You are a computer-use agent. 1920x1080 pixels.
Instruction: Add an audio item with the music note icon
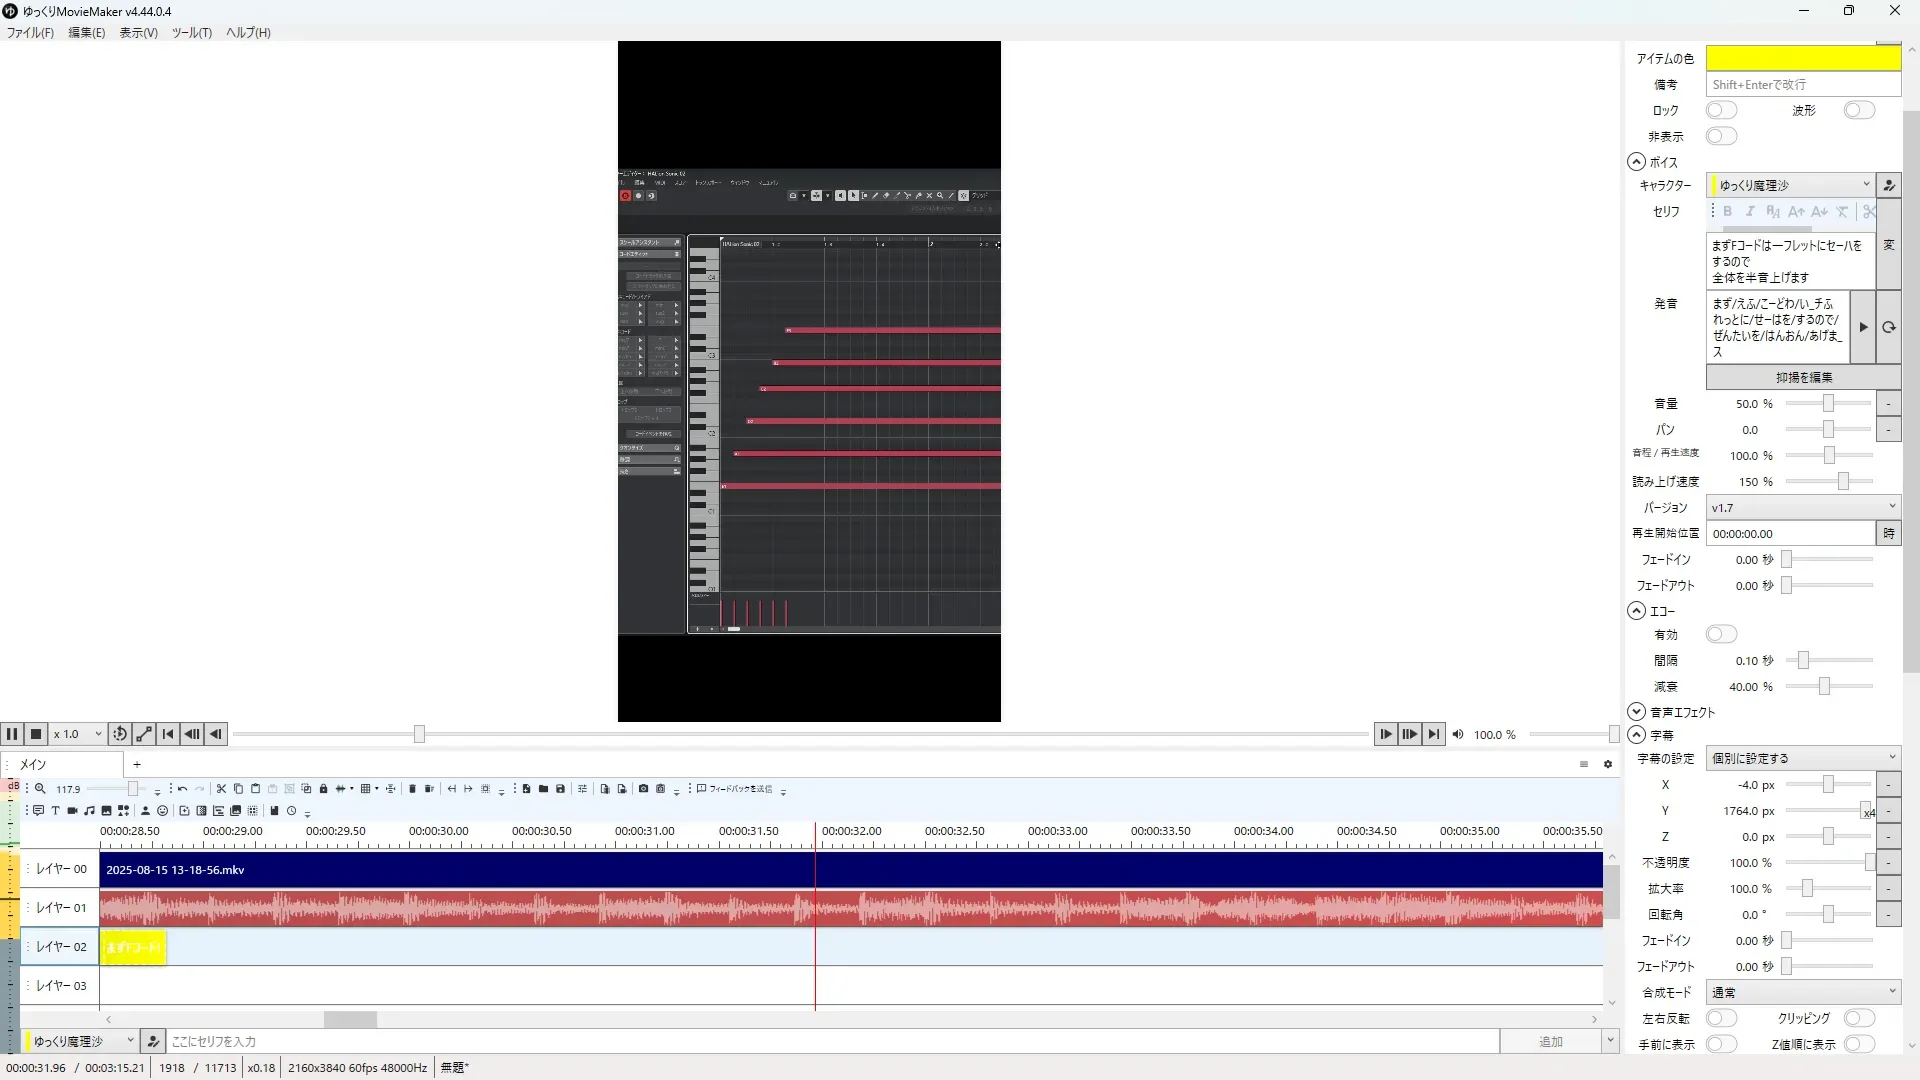tap(89, 811)
